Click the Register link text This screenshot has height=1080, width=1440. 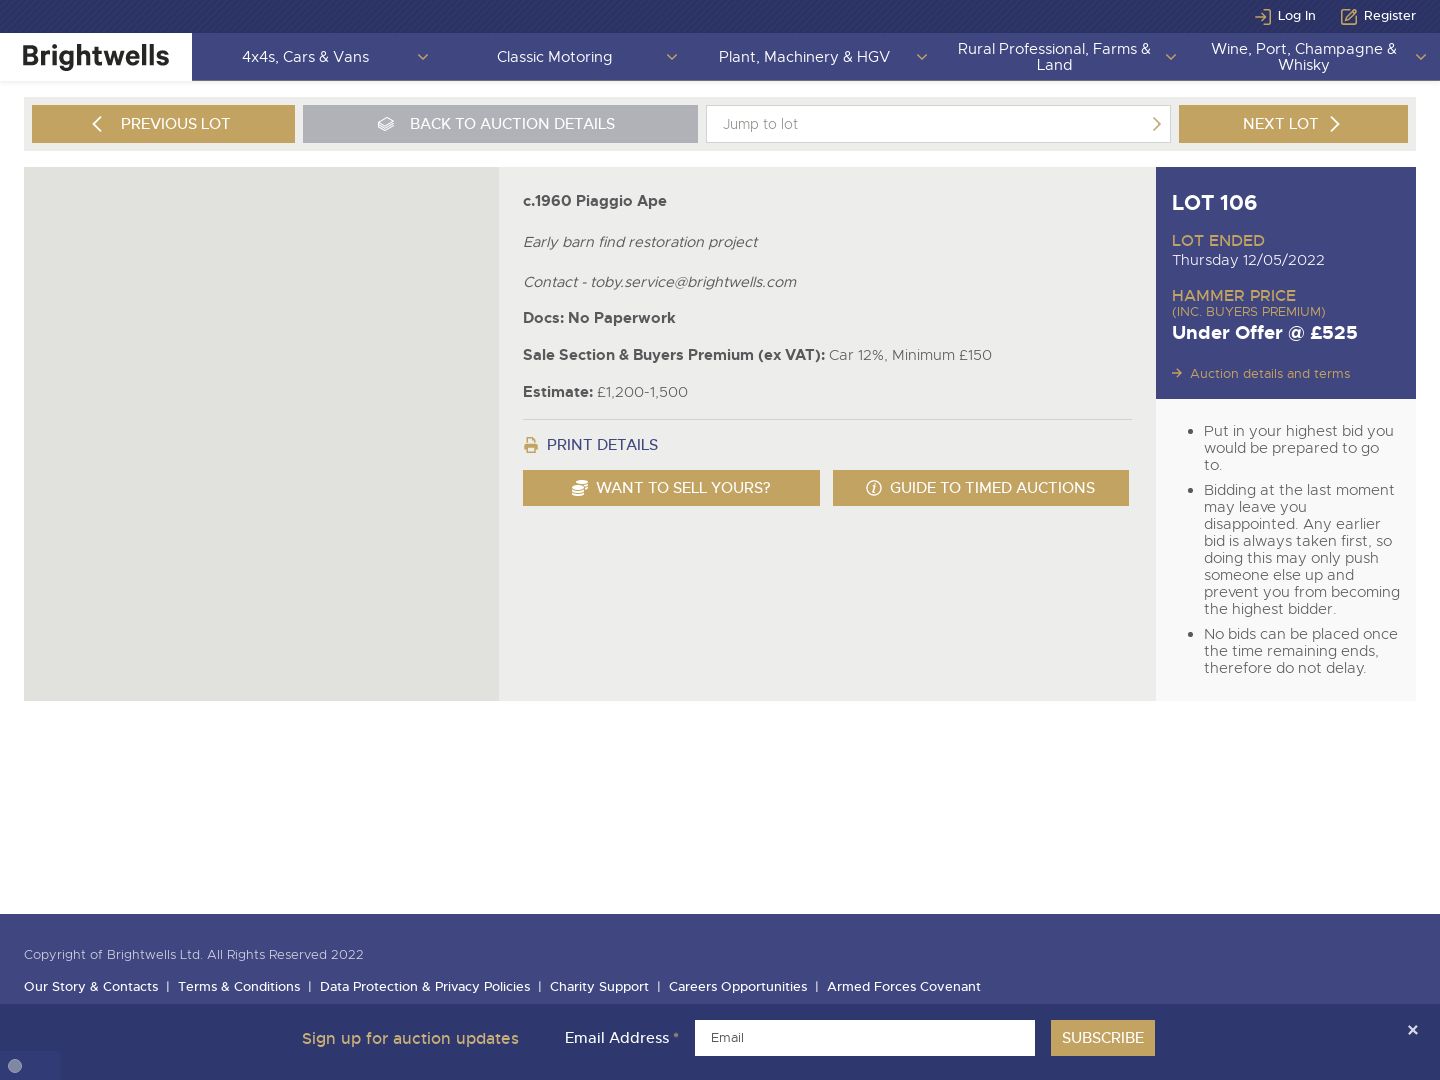1389,16
